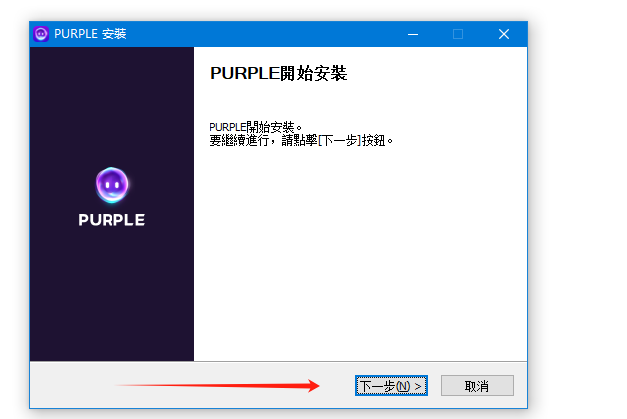Click the text 要繼續進行，請點擊[下一步]按鈕。
The width and height of the screenshot is (627, 419).
pyautogui.click(x=301, y=141)
